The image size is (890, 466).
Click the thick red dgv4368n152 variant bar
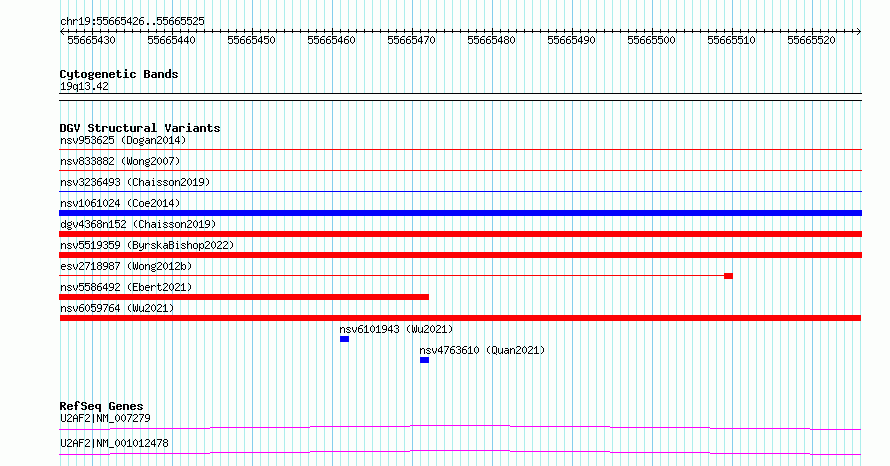coord(460,234)
